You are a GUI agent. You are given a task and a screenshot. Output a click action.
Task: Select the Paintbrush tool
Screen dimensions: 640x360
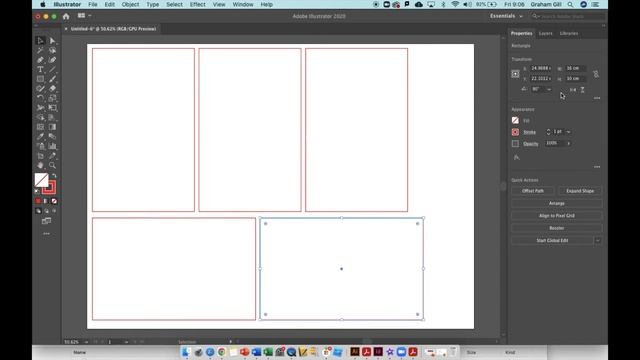click(52, 79)
